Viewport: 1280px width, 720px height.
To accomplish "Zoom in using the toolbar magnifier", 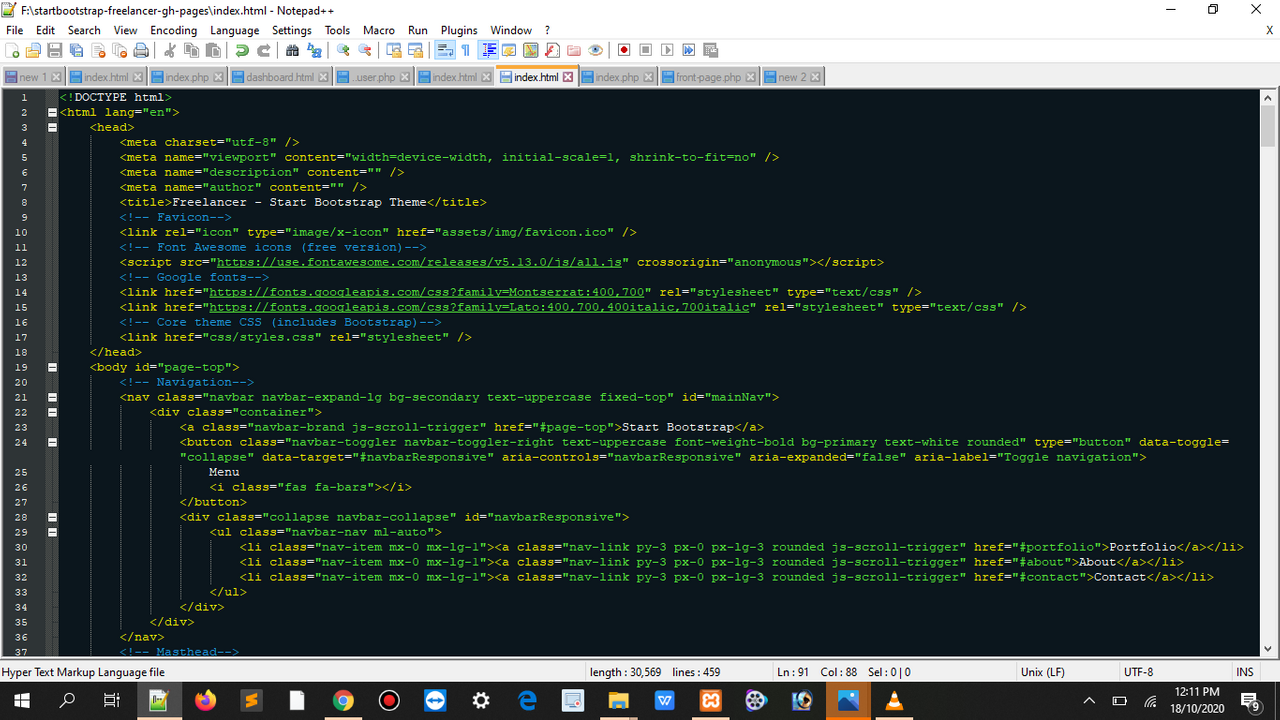I will coord(343,50).
